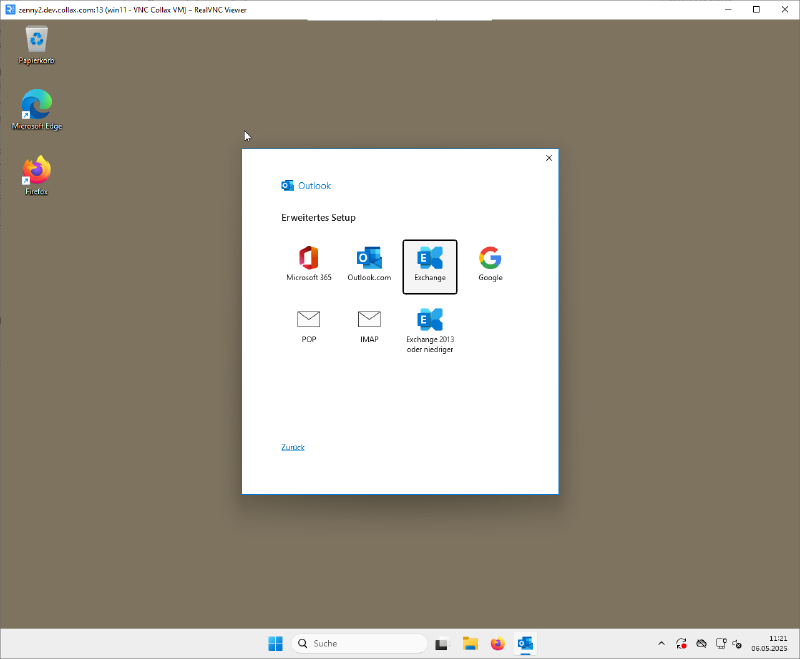Pick the Exchange account type
This screenshot has width=800, height=659.
(x=430, y=267)
